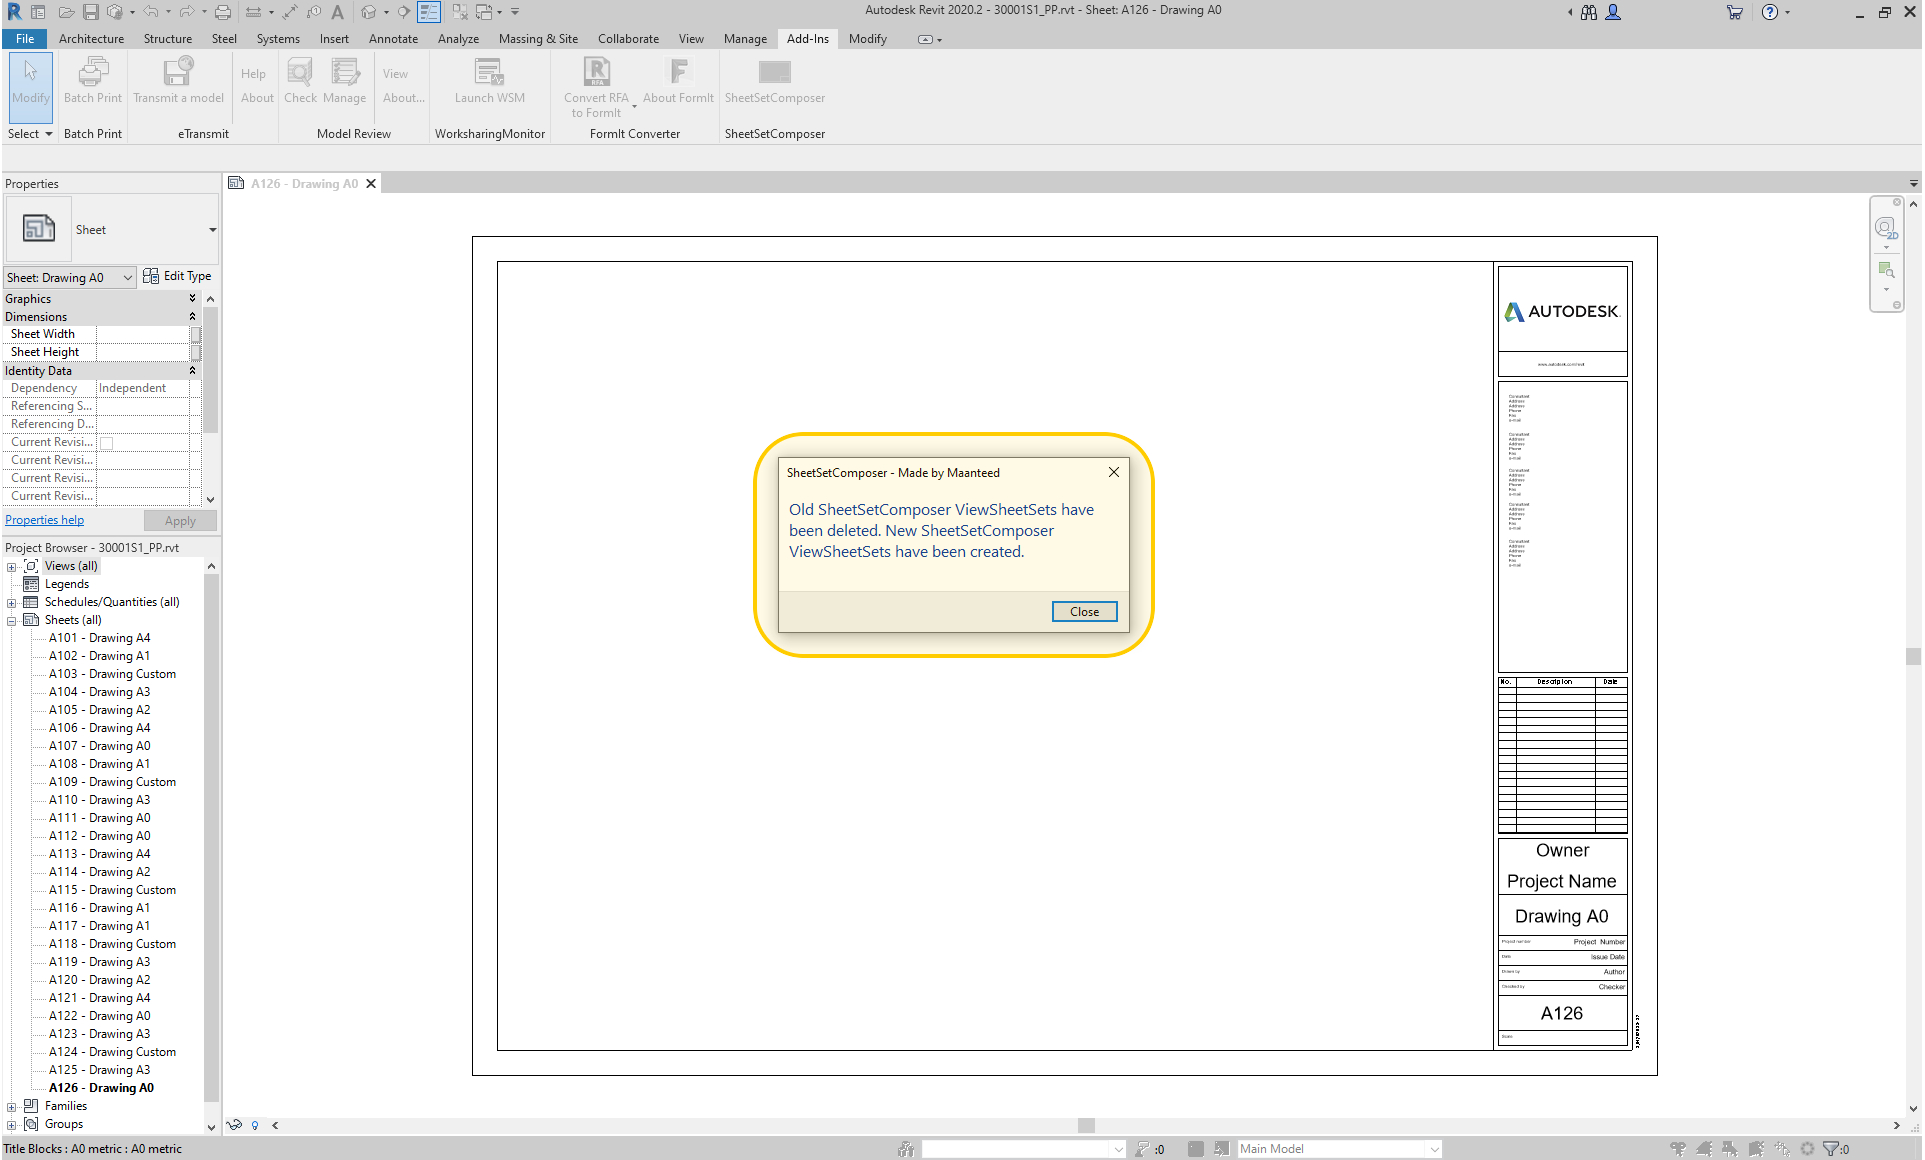Click the Model Review Check icon
Image resolution: width=1925 pixels, height=1160 pixels.
300,73
